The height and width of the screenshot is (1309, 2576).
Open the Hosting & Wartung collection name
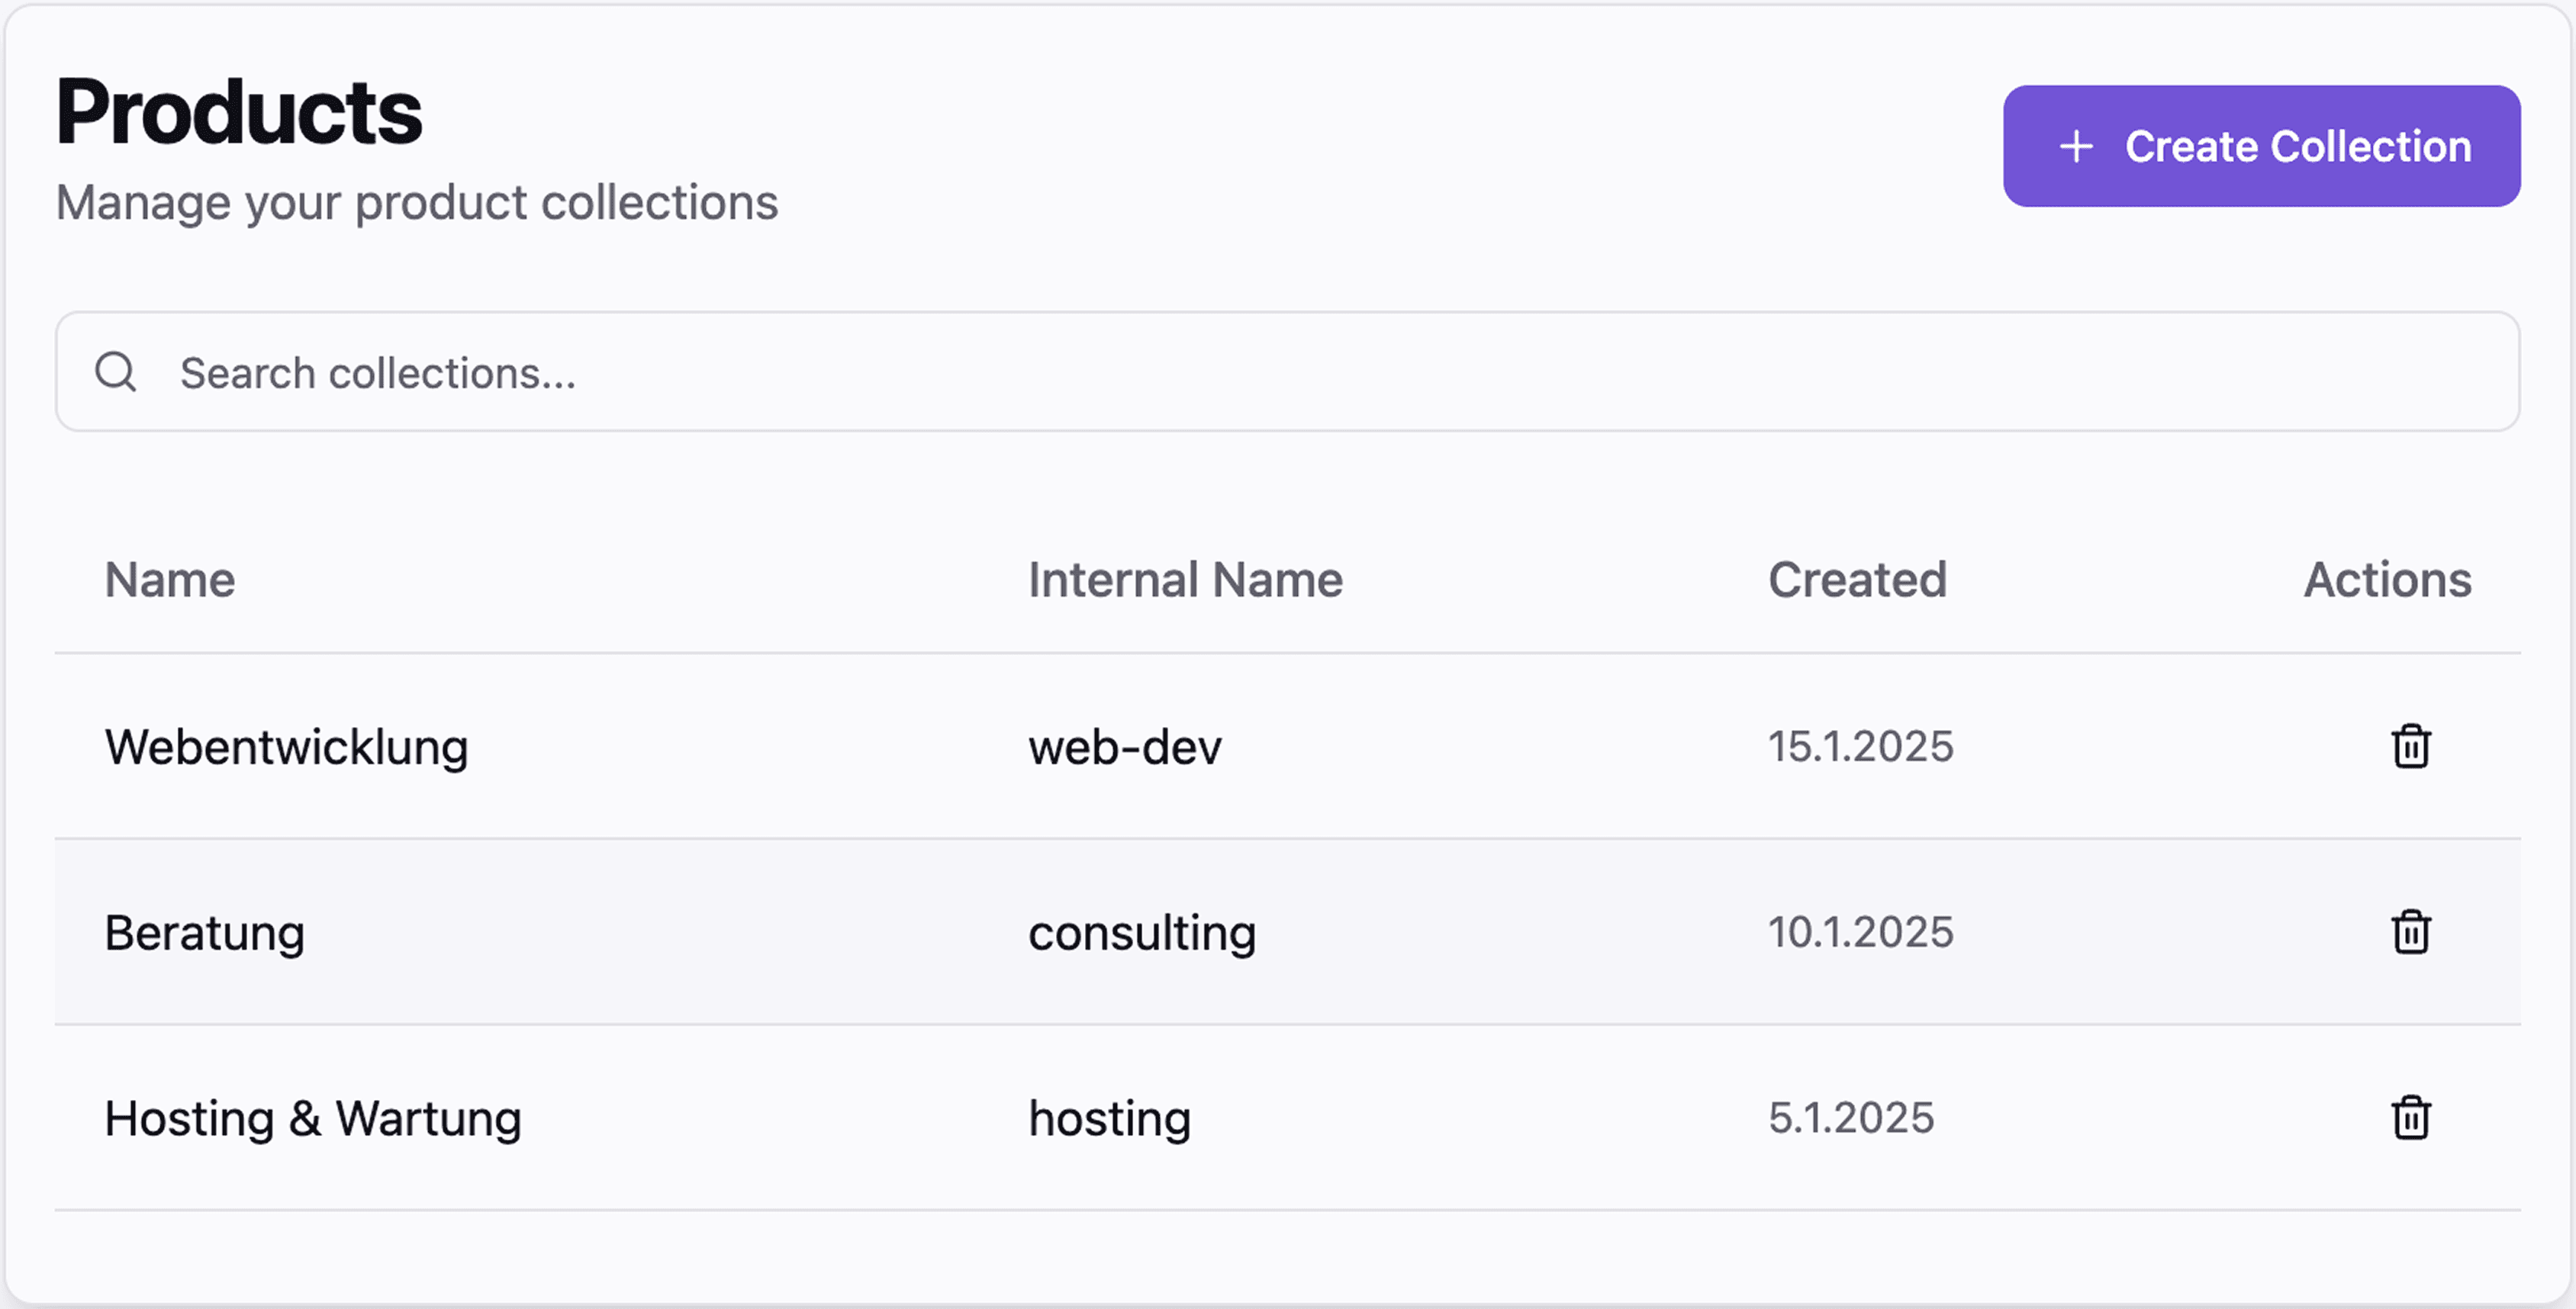(x=313, y=1118)
